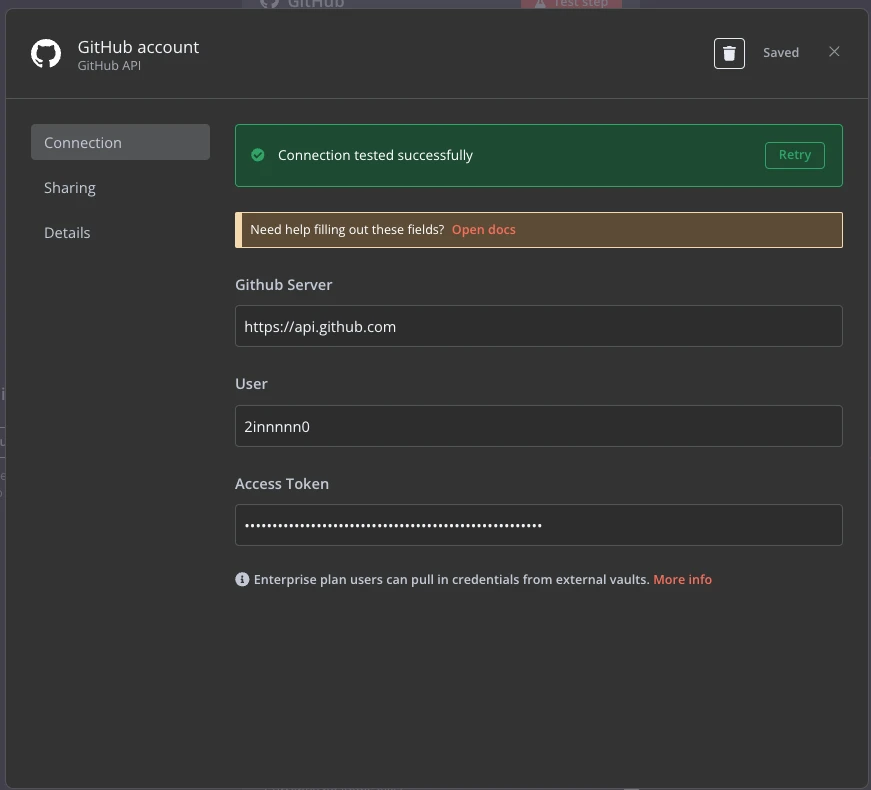The image size is (871, 790).
Task: Click the info icon beside Enterprise plan note
Action: [242, 579]
